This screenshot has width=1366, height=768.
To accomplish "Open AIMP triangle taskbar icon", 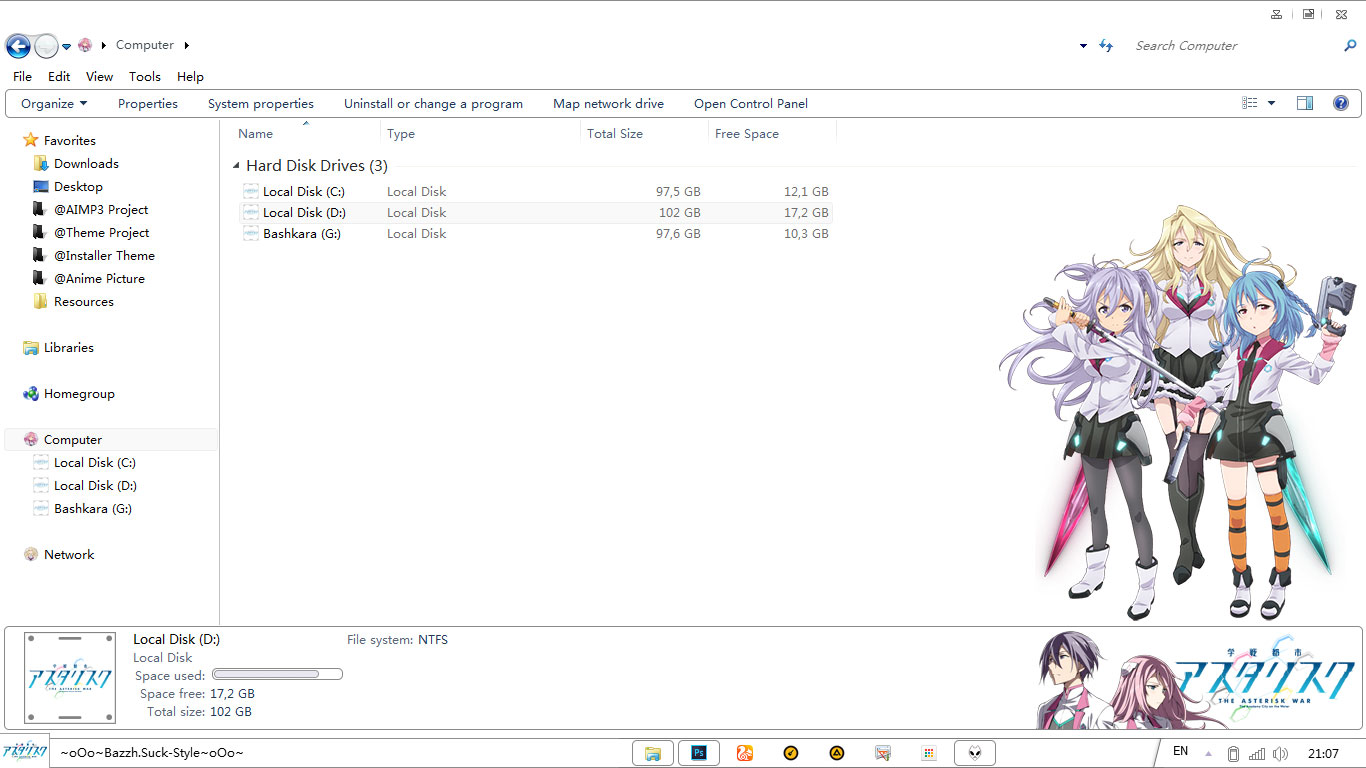I will pyautogui.click(x=837, y=753).
